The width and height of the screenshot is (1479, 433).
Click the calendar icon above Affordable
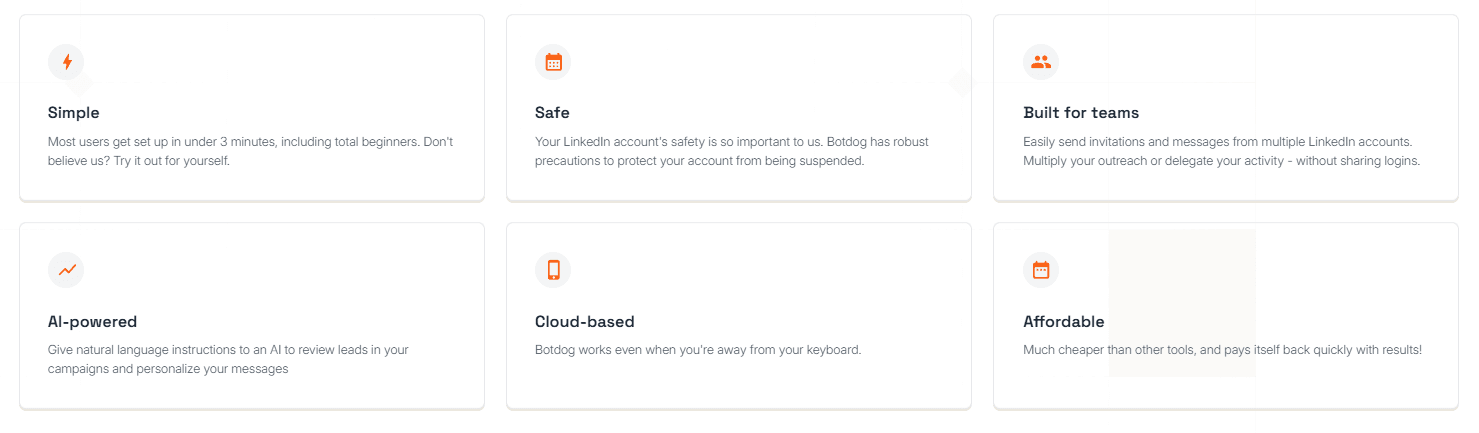(1041, 270)
